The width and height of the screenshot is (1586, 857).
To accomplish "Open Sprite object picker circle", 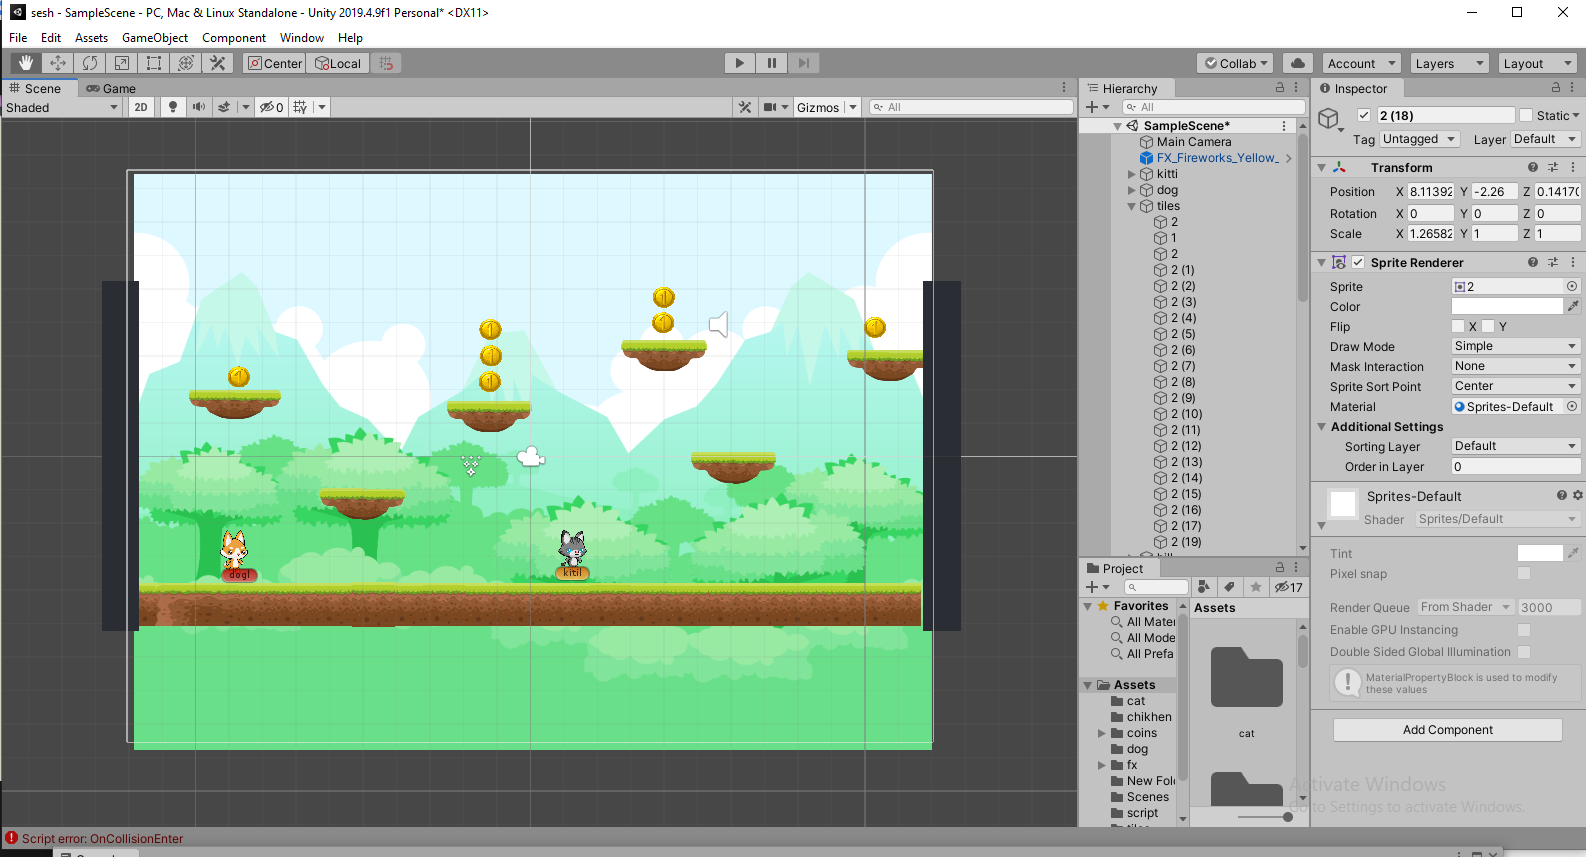I will [x=1572, y=286].
